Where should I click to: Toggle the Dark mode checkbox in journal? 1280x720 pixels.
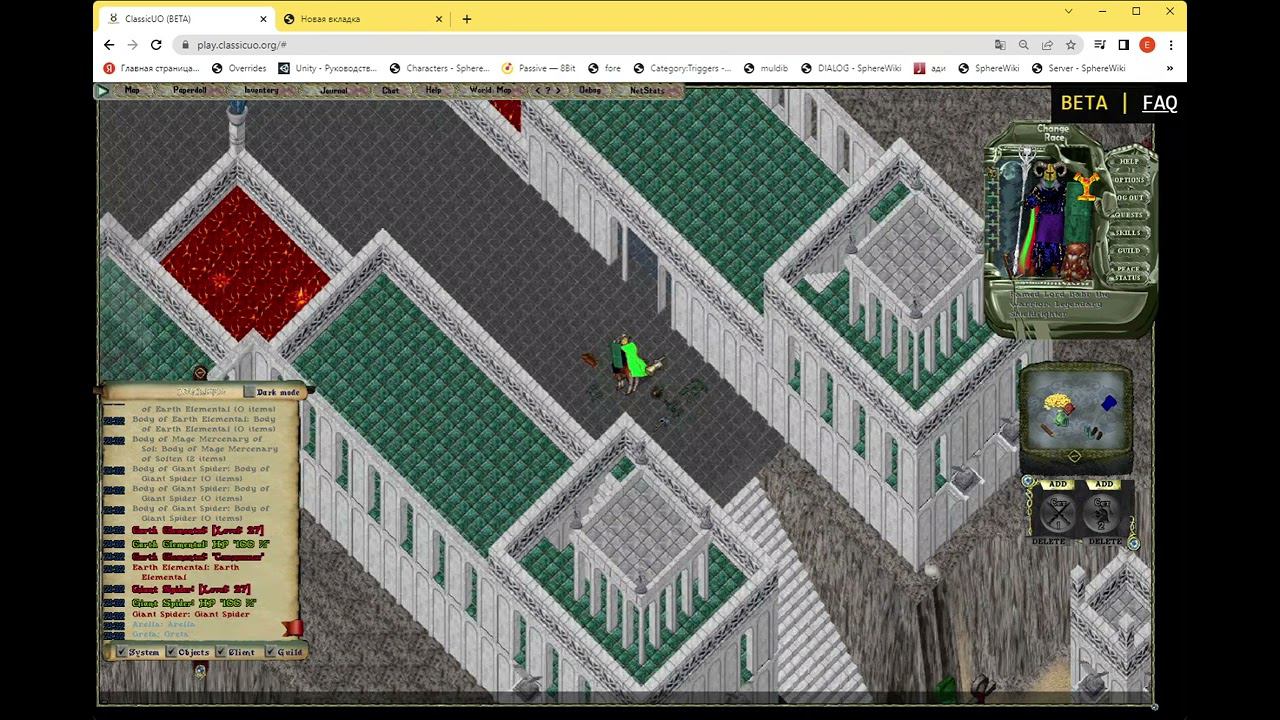pos(249,392)
